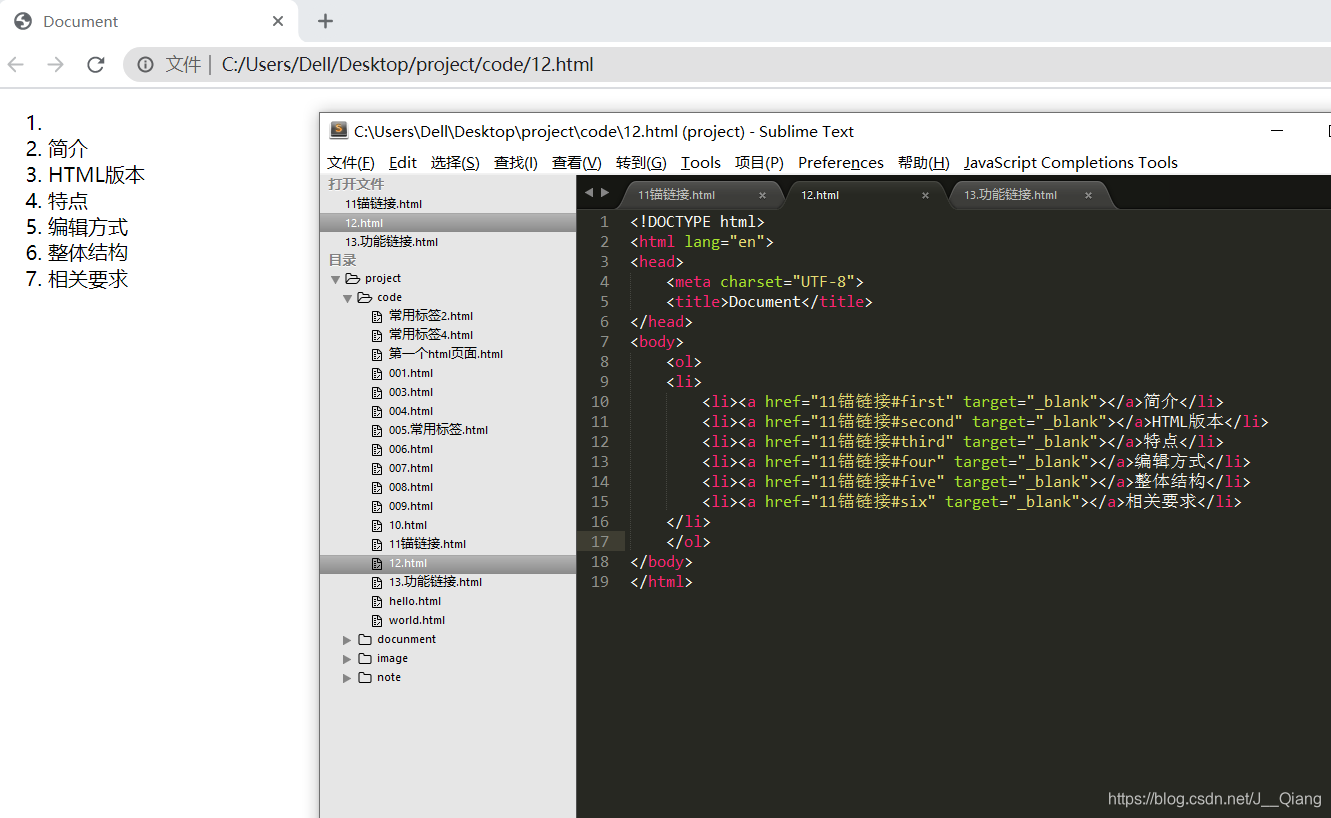Click the note folder icon

365,678
